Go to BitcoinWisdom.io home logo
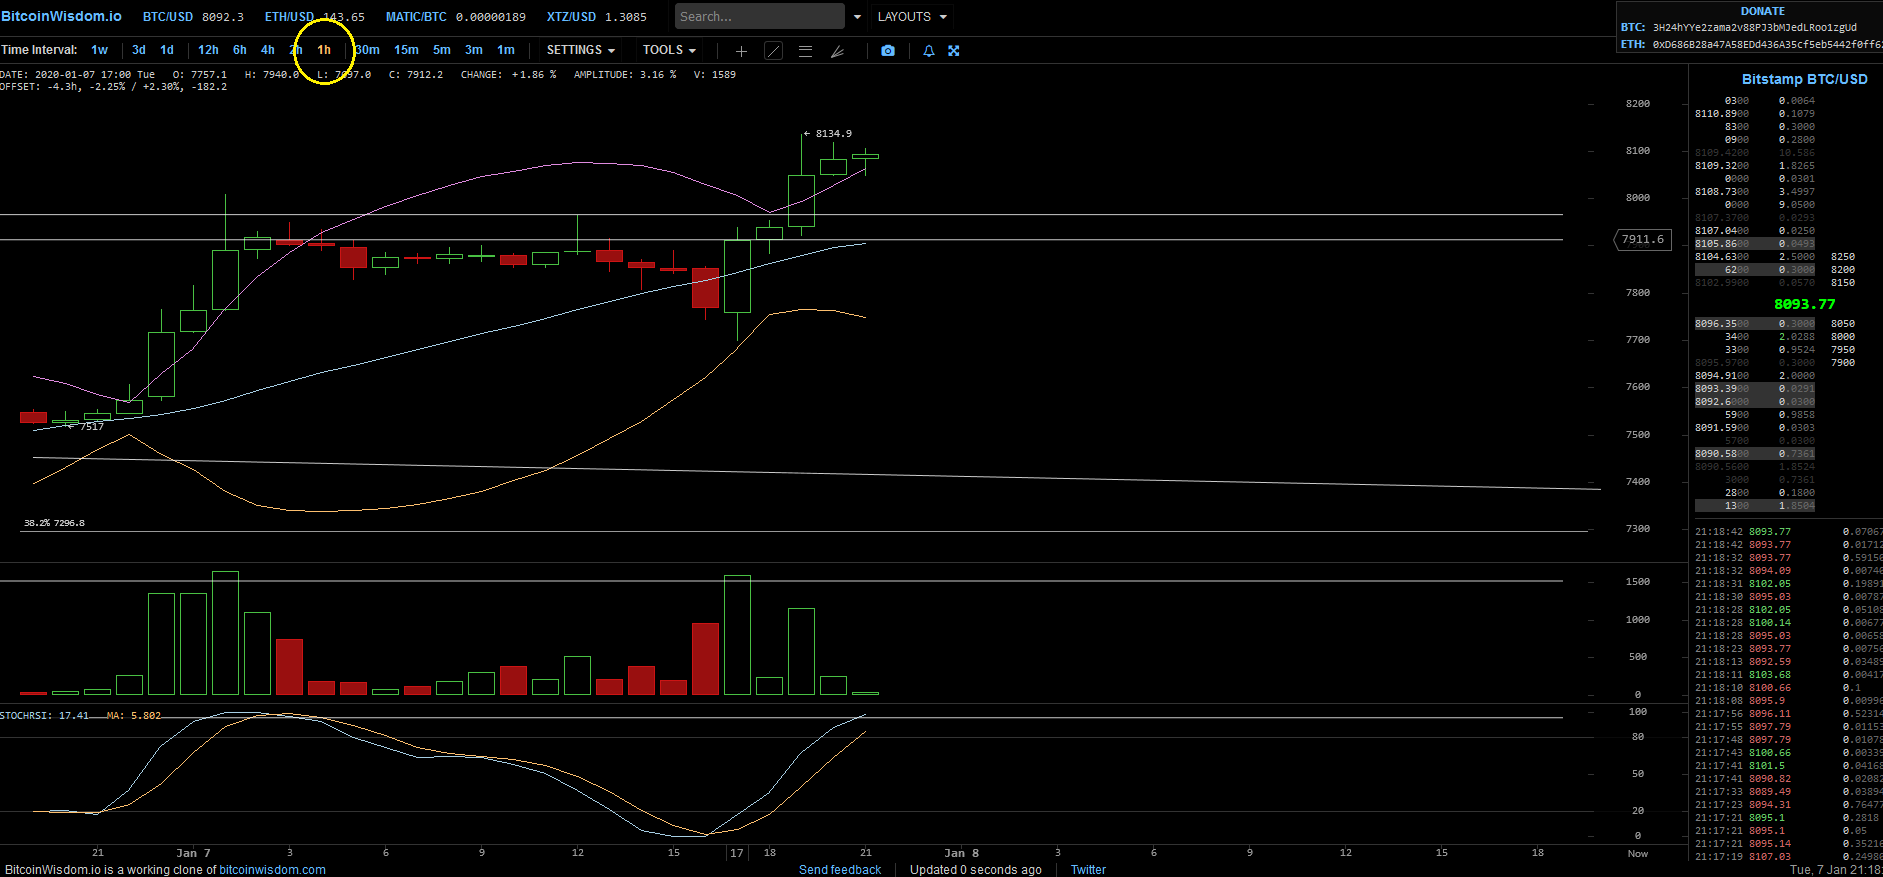 point(61,16)
